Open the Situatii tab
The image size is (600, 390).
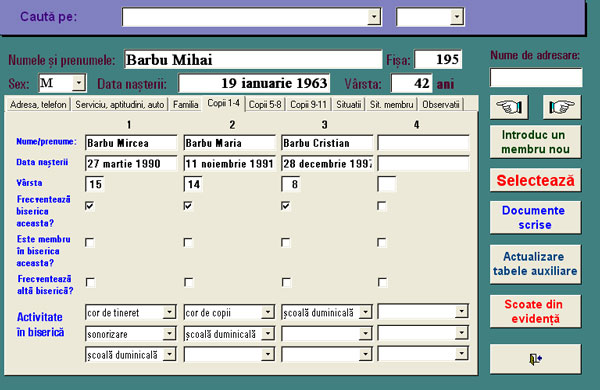349,104
